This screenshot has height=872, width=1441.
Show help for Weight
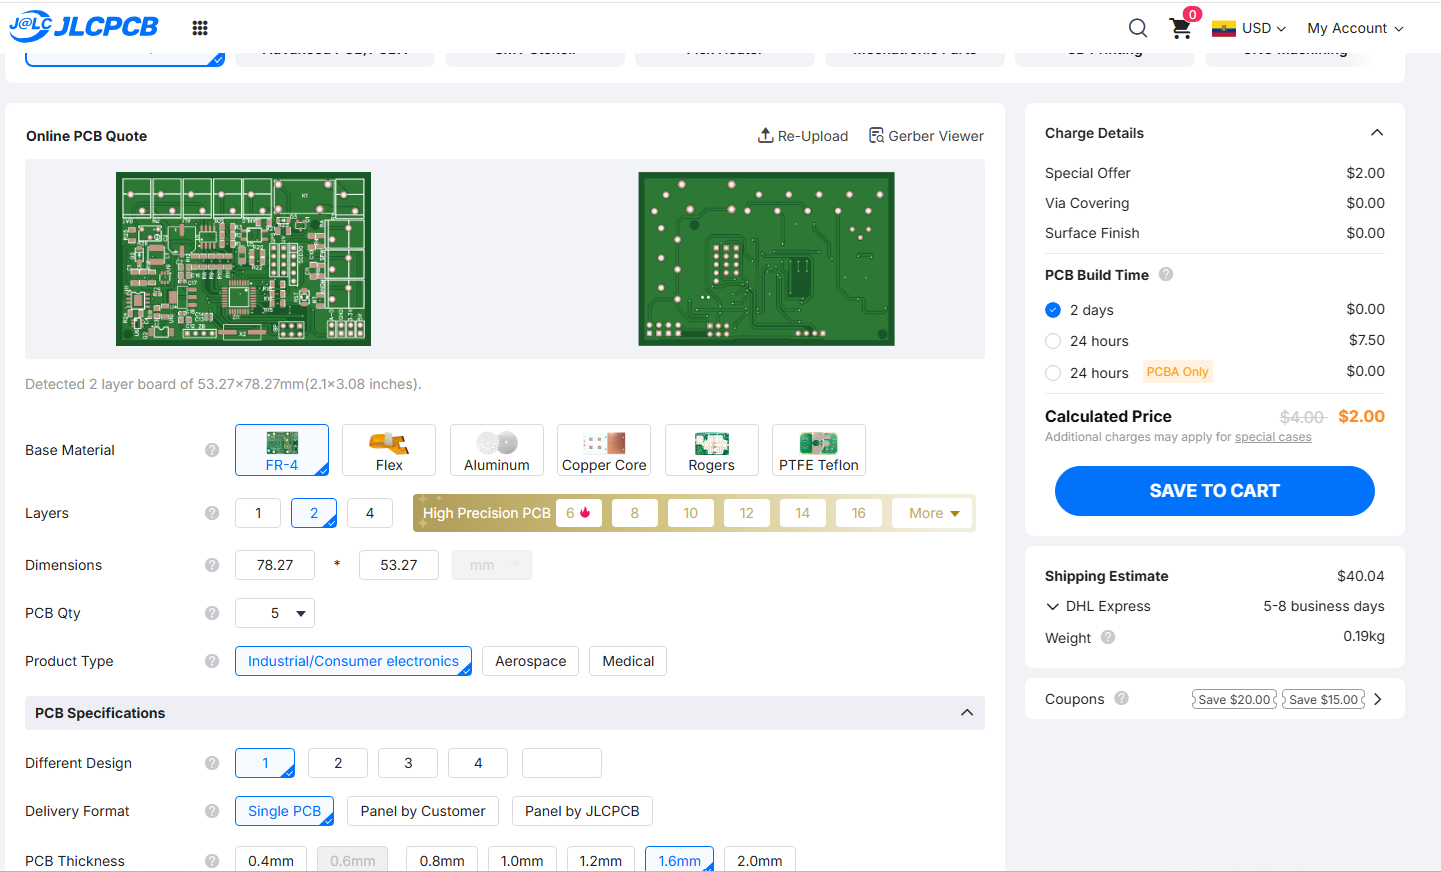point(1108,637)
